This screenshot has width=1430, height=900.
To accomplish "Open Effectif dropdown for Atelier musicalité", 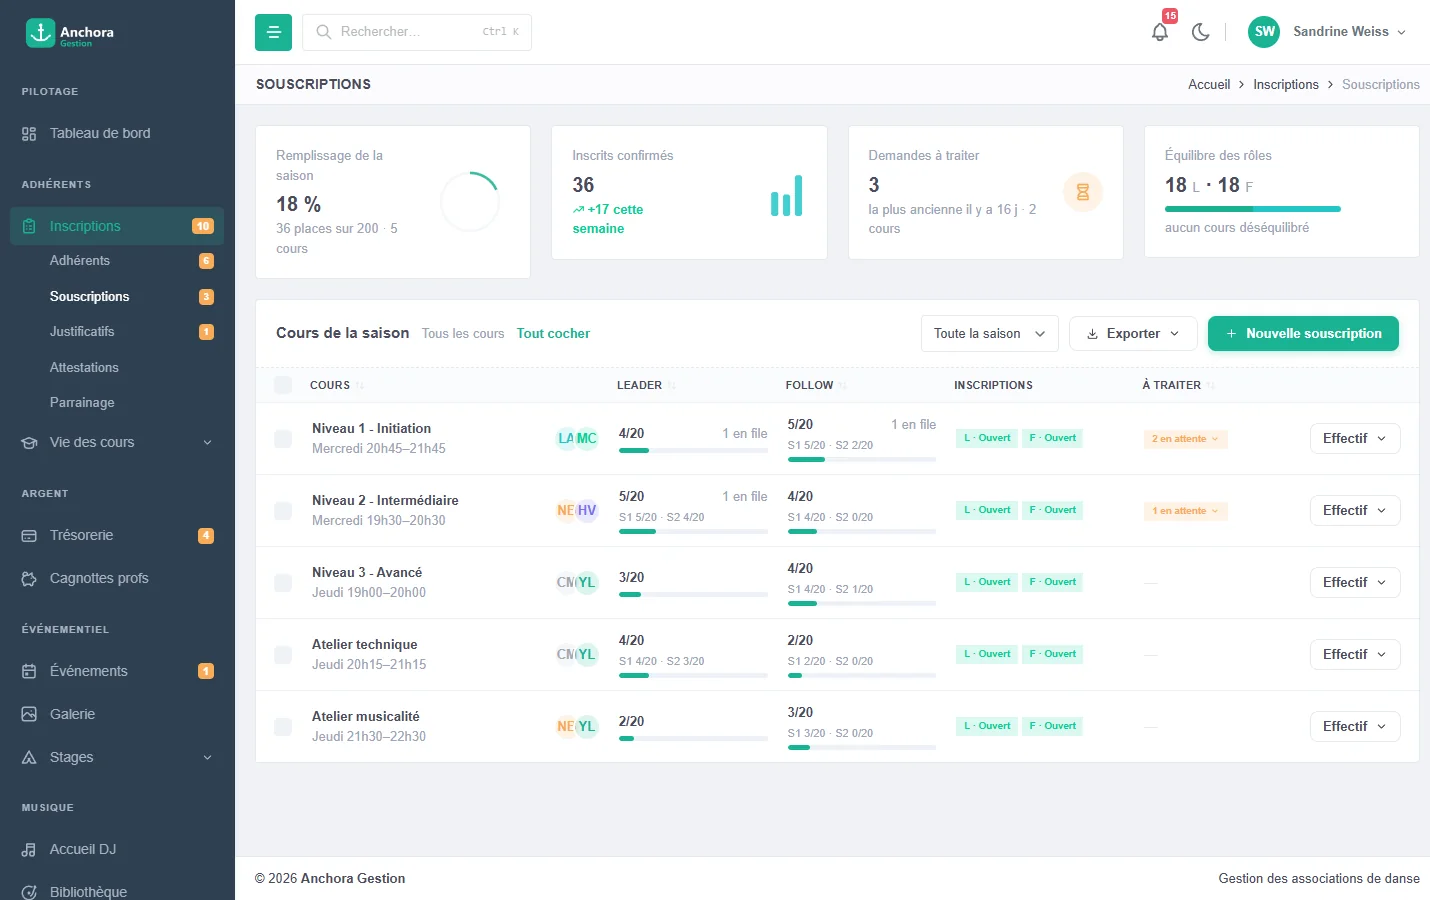I will pyautogui.click(x=1355, y=727).
